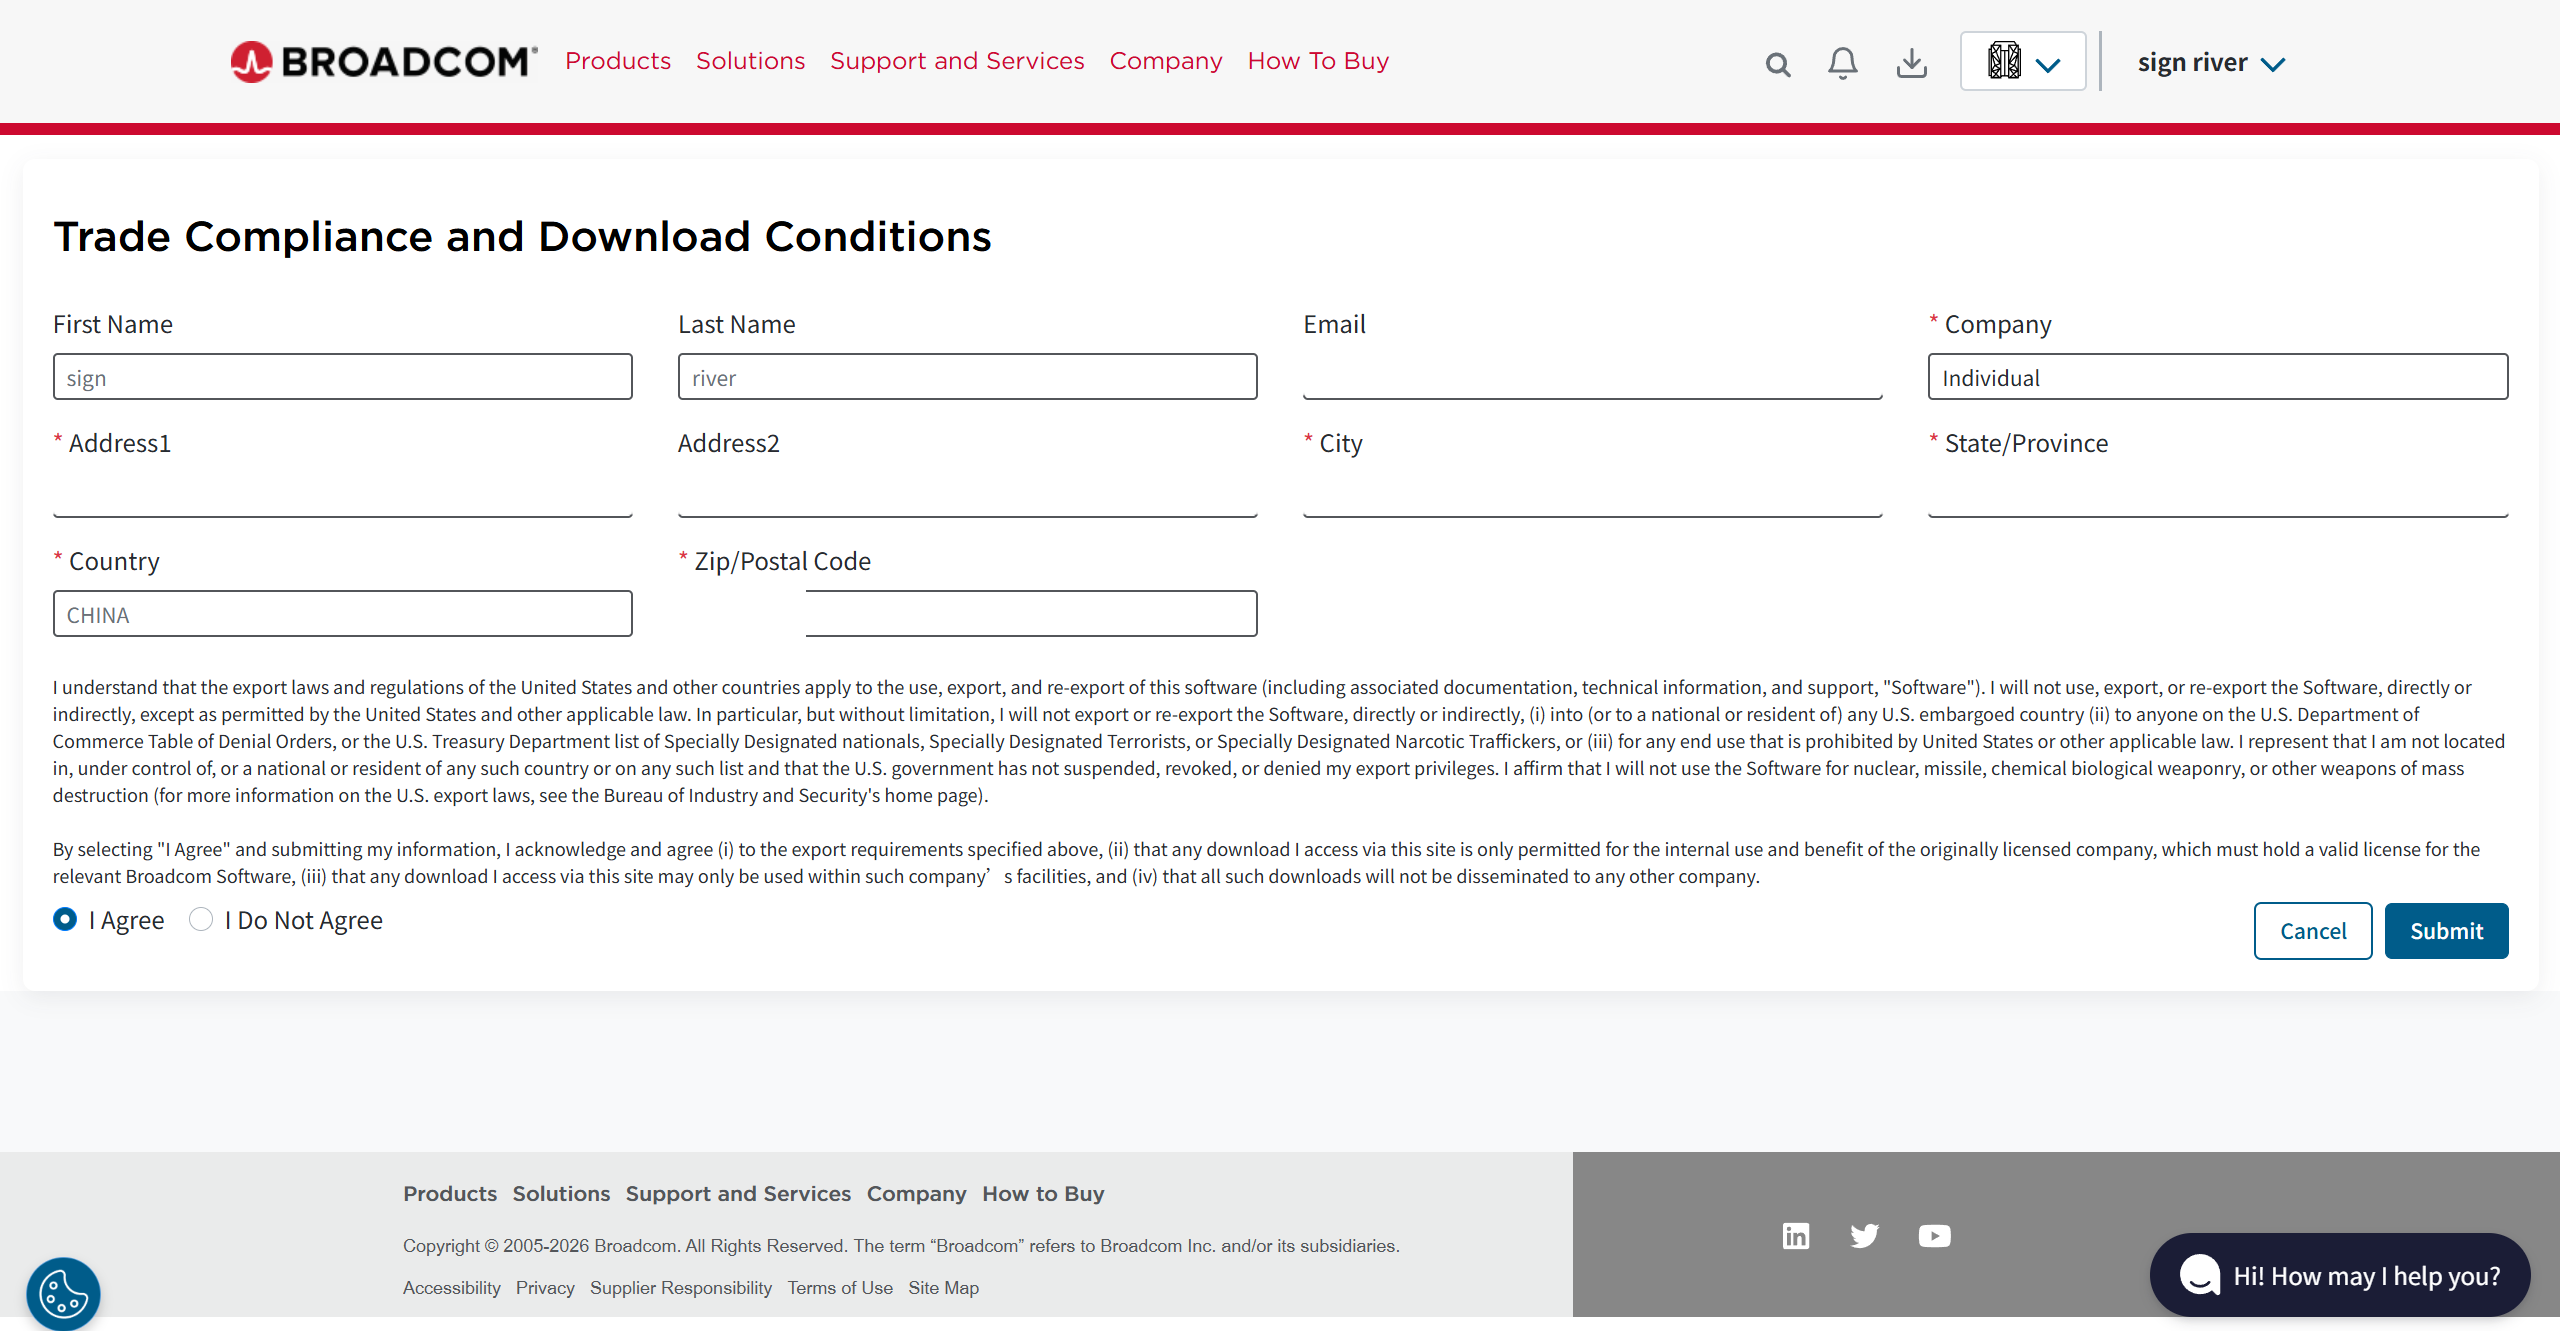Open the division selector dropdown

2023,62
